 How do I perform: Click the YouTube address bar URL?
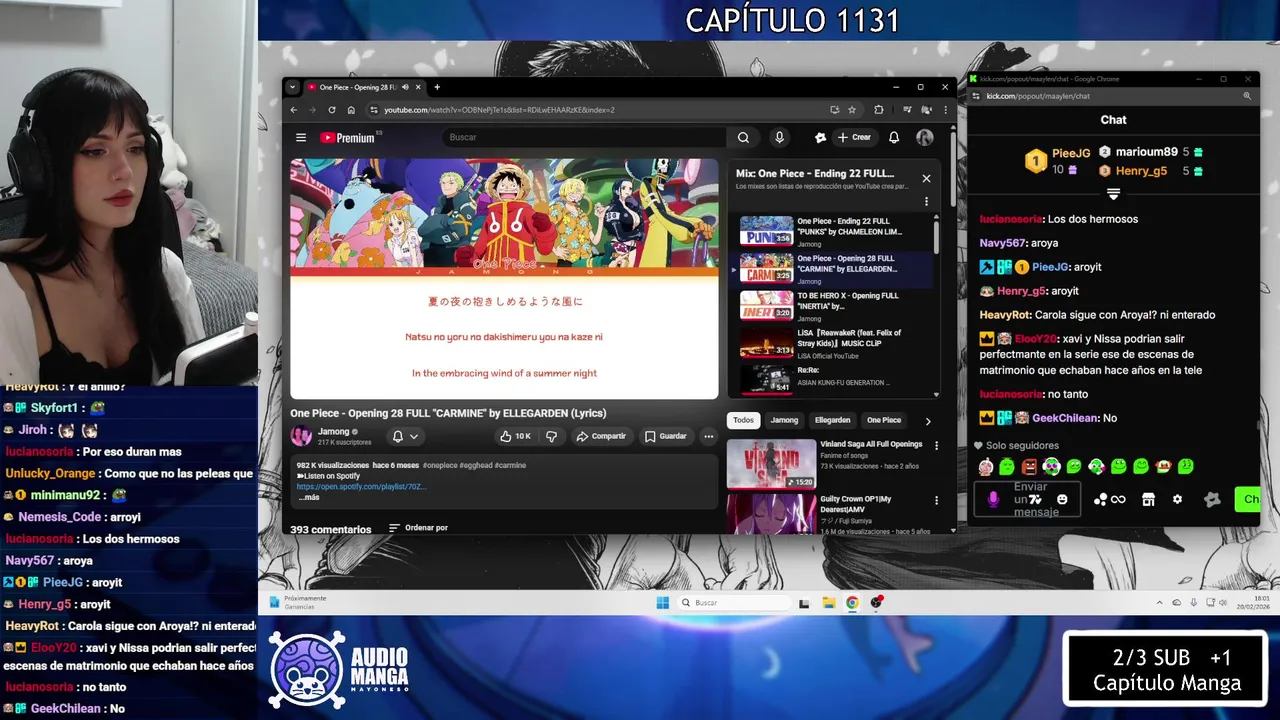coord(500,110)
